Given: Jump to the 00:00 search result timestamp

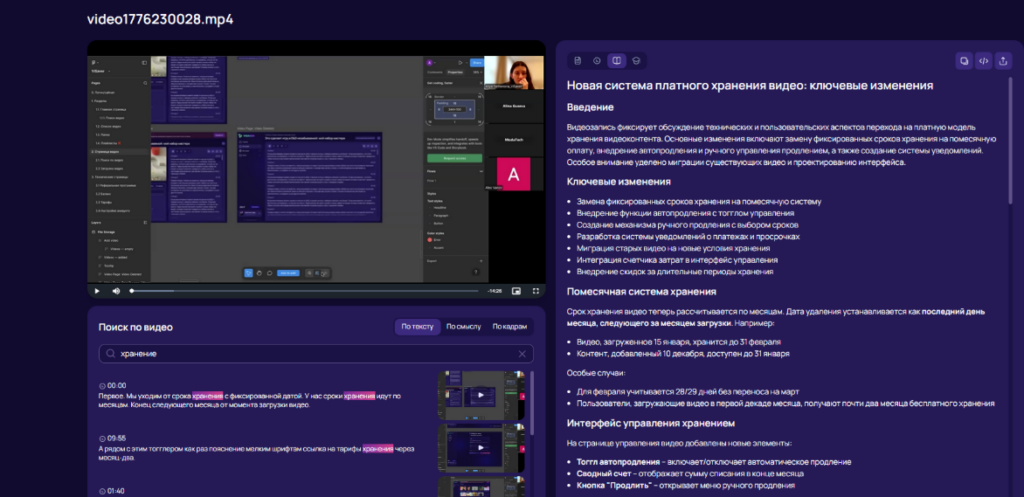Looking at the screenshot, I should [116, 385].
